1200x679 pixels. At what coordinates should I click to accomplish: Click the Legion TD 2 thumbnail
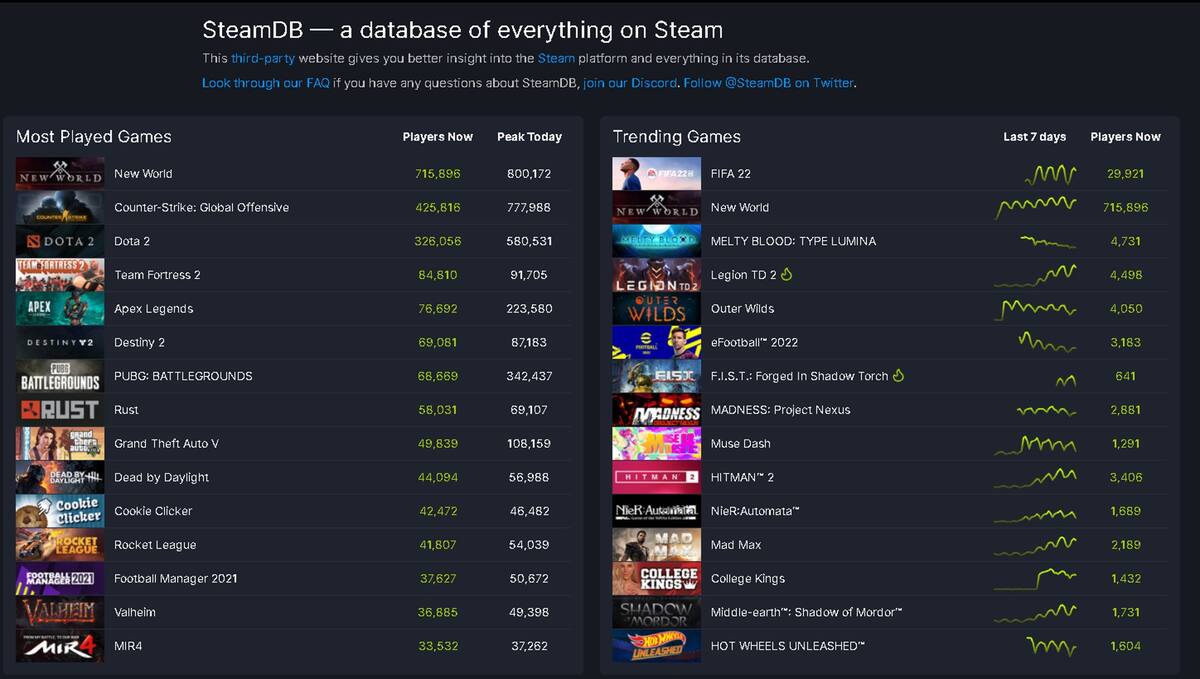tap(657, 275)
